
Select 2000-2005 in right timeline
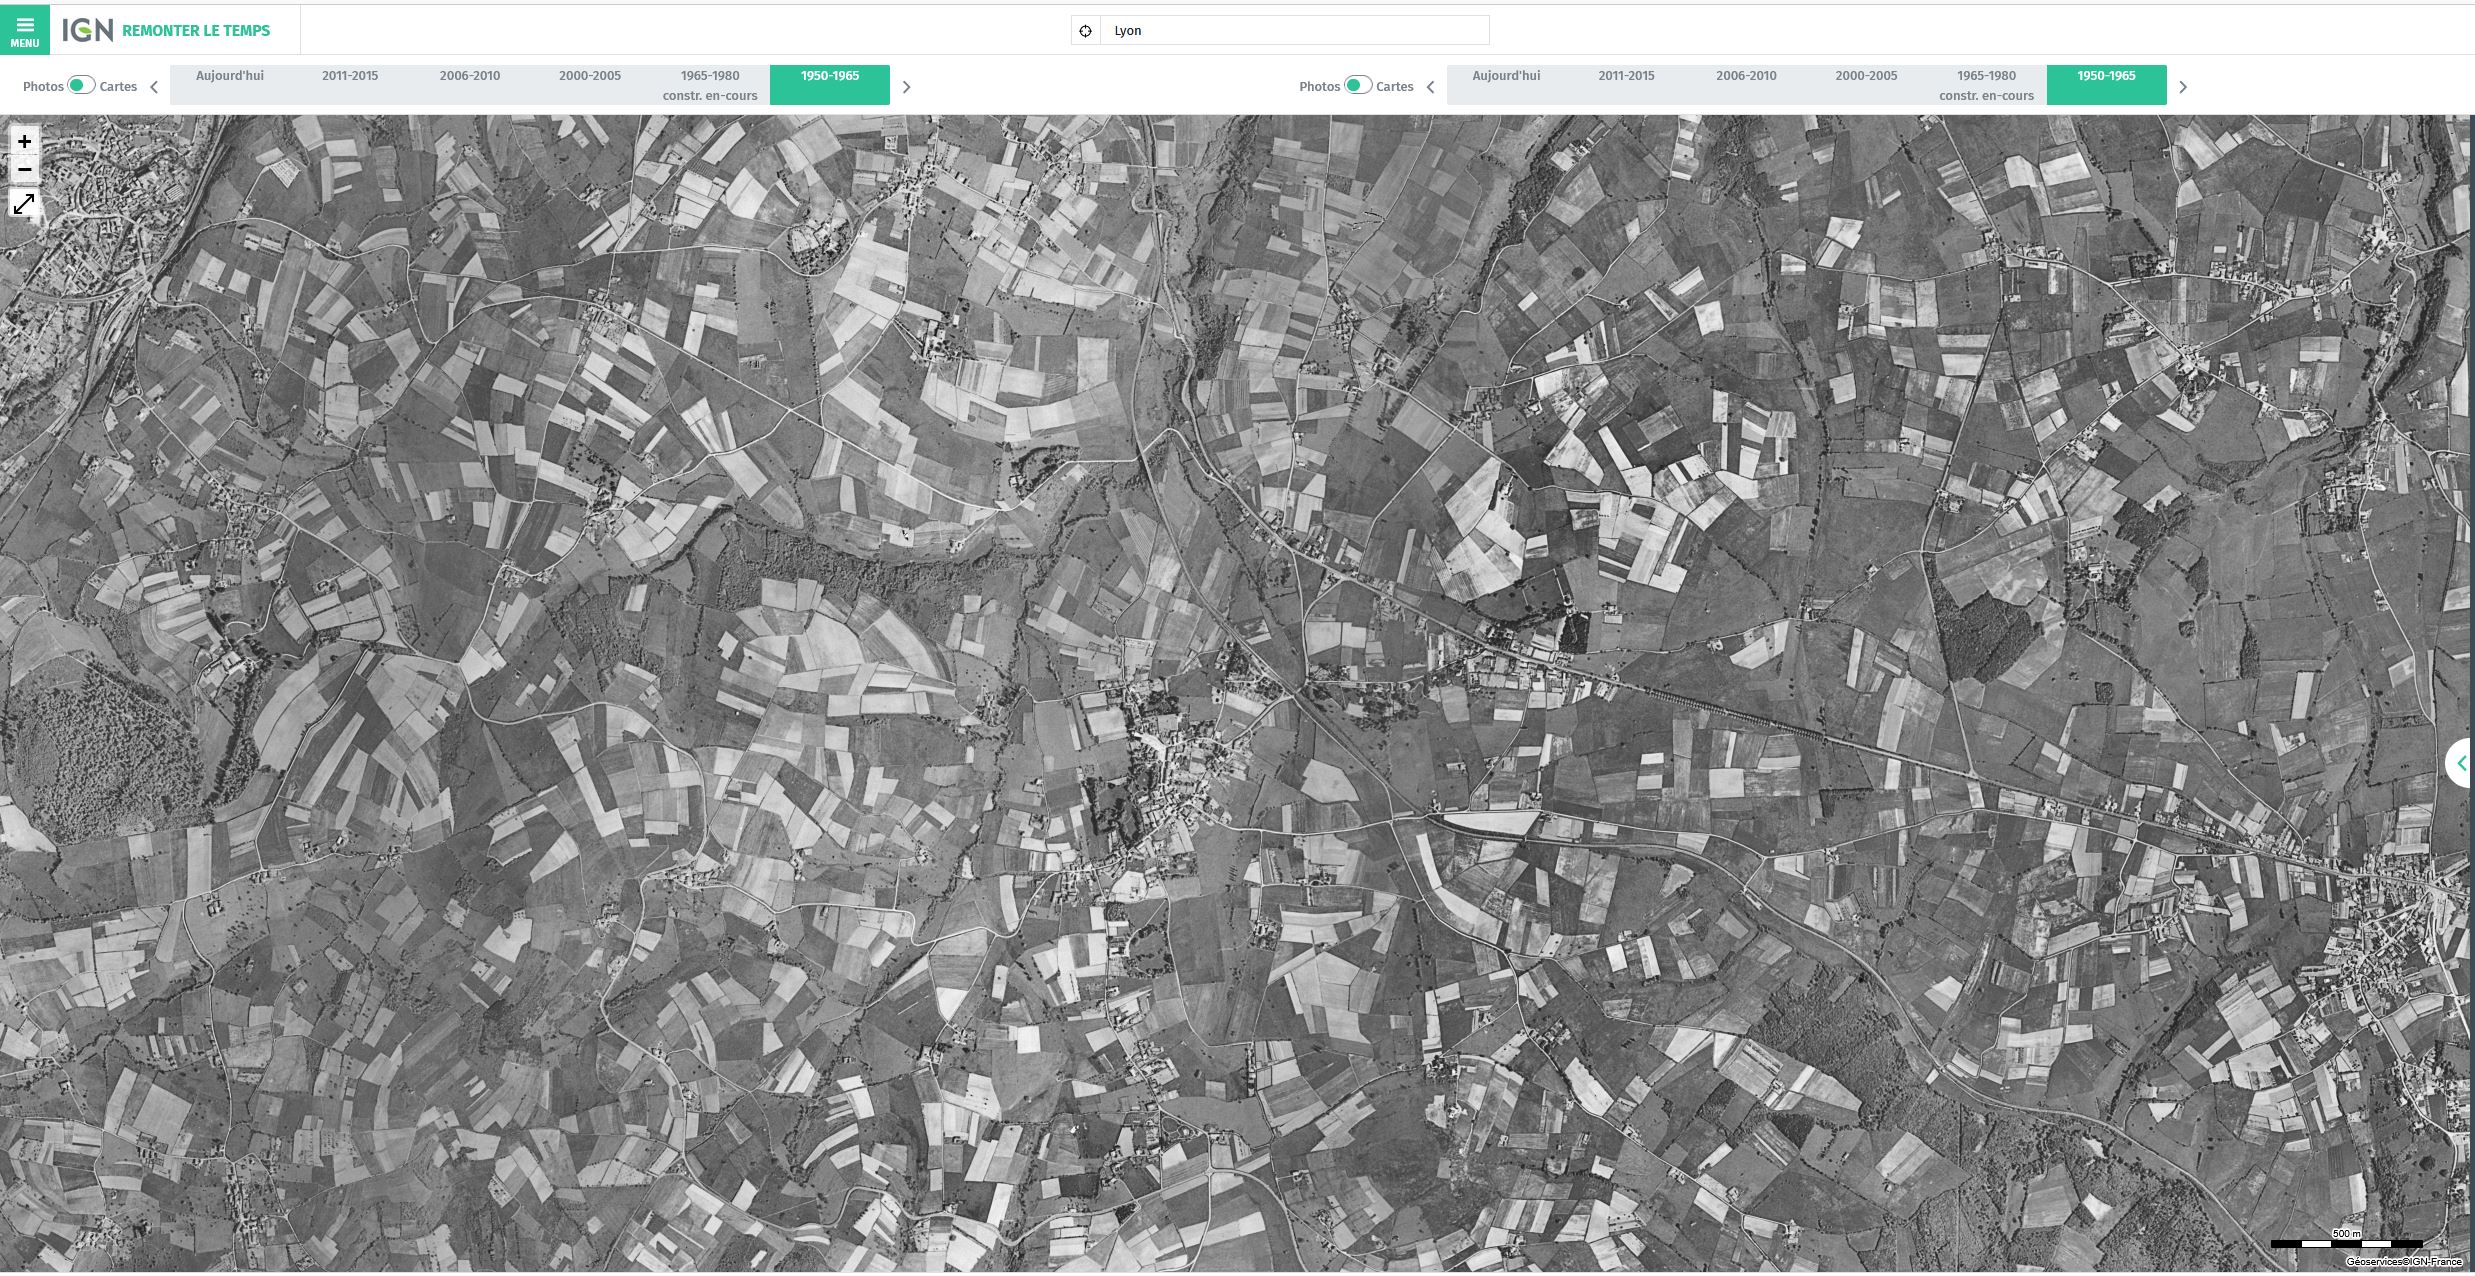[1866, 76]
